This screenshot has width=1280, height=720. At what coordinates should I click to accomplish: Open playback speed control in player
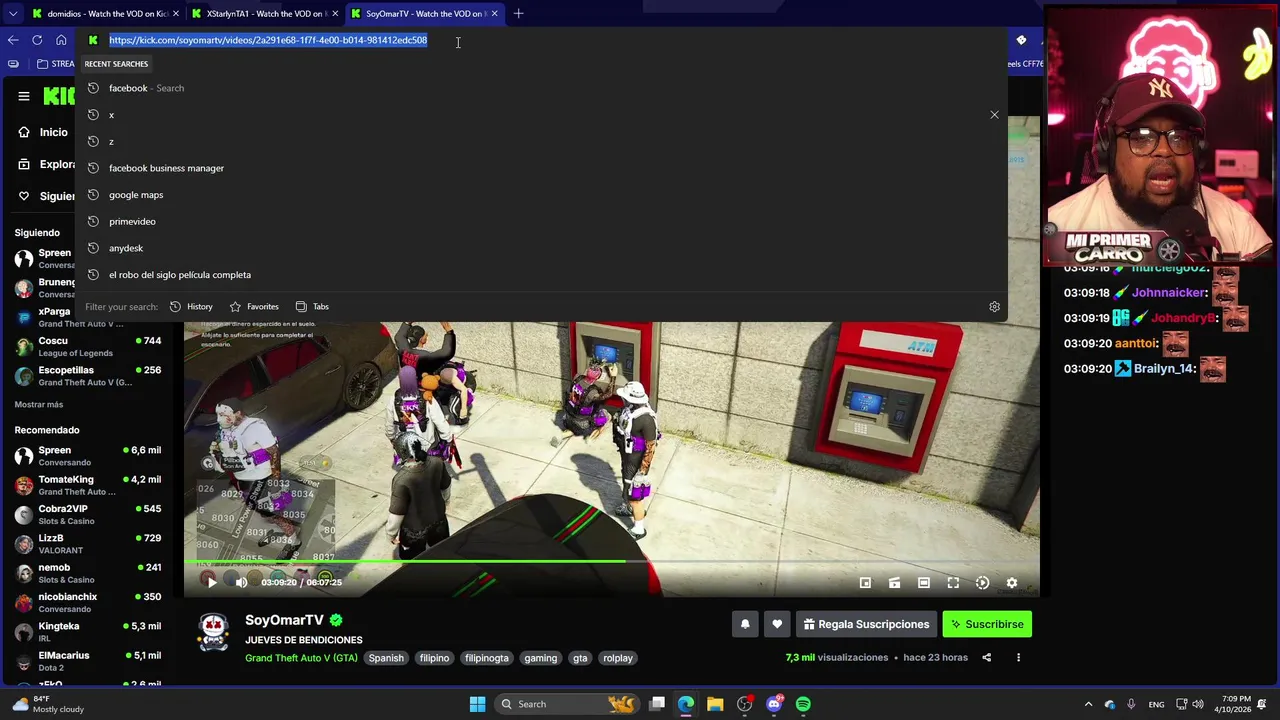pyautogui.click(x=982, y=583)
